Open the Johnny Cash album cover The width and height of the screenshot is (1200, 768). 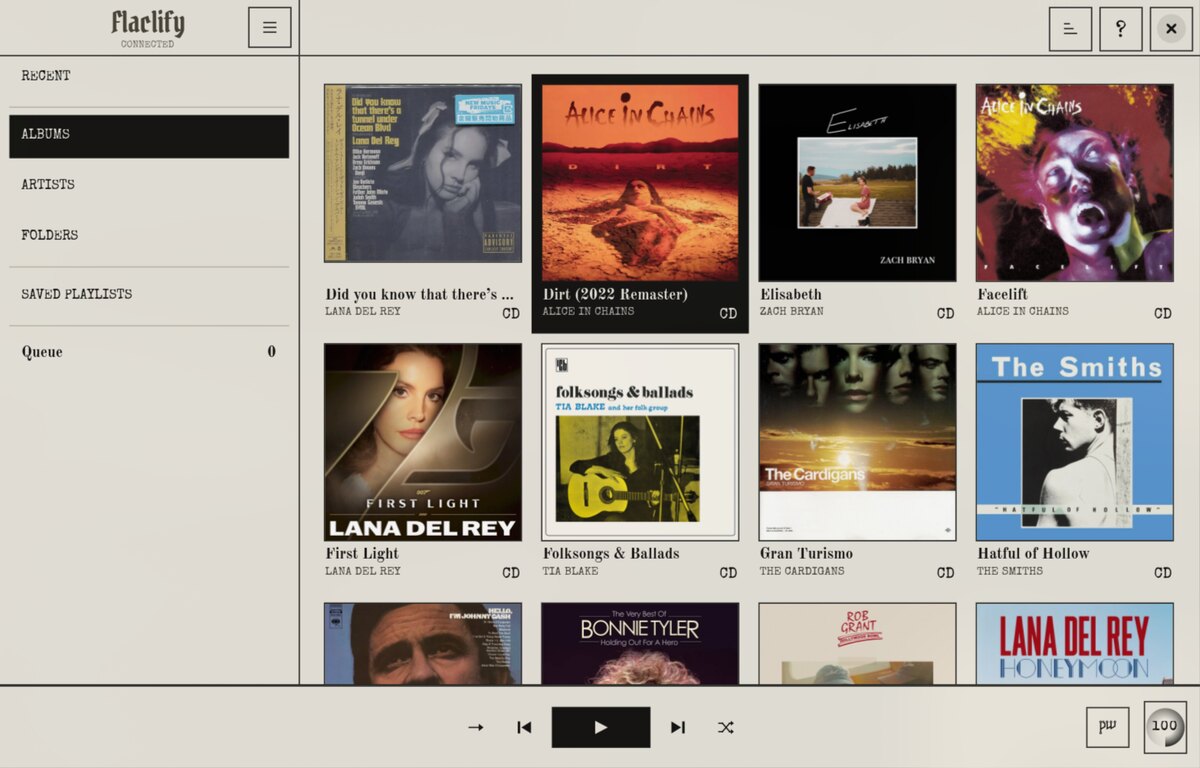pyautogui.click(x=423, y=643)
